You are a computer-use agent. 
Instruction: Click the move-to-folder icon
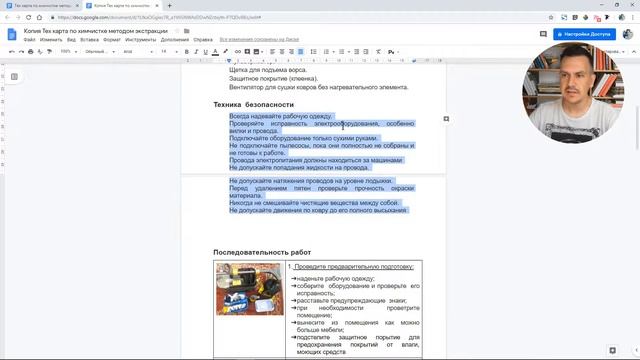click(187, 31)
